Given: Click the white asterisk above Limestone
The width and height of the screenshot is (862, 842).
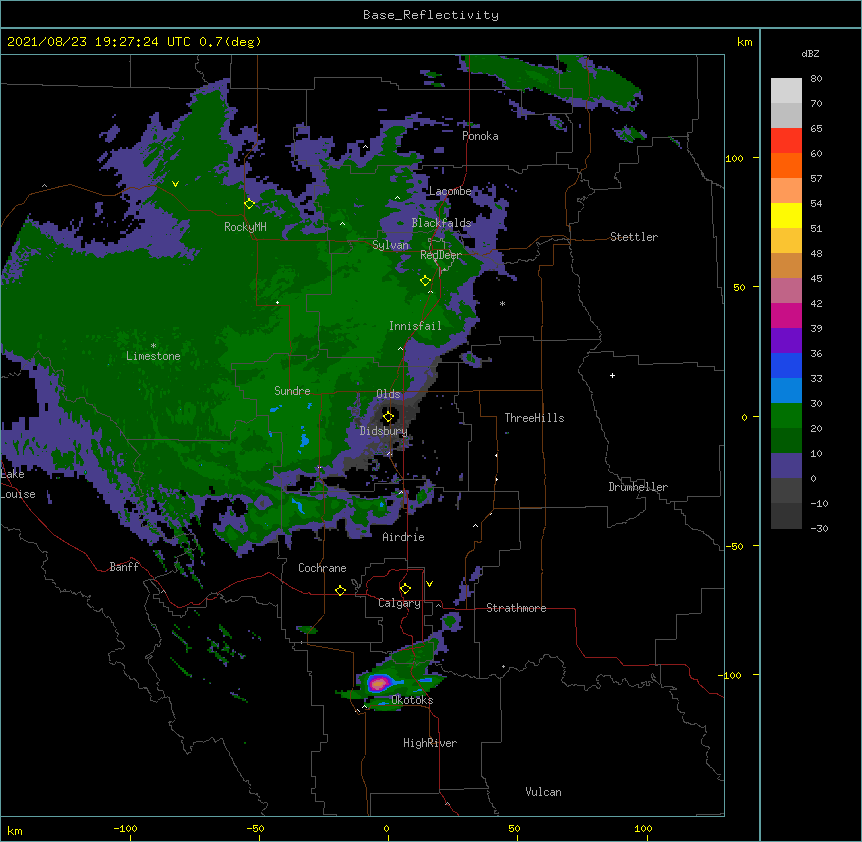Looking at the screenshot, I should pyautogui.click(x=153, y=346).
